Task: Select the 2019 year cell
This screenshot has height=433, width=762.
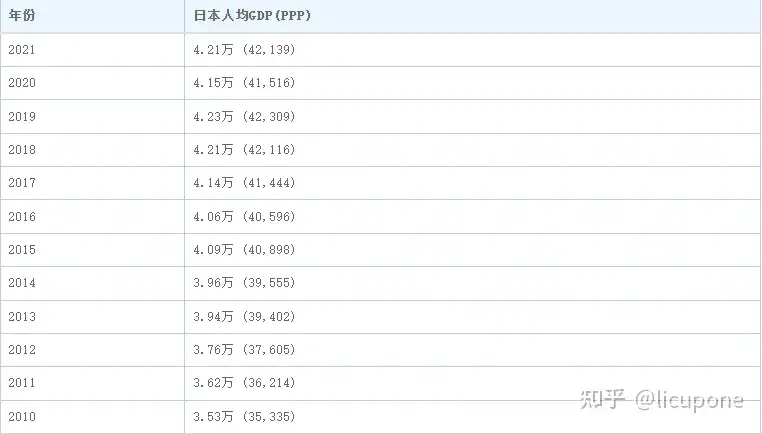Action: (22, 116)
